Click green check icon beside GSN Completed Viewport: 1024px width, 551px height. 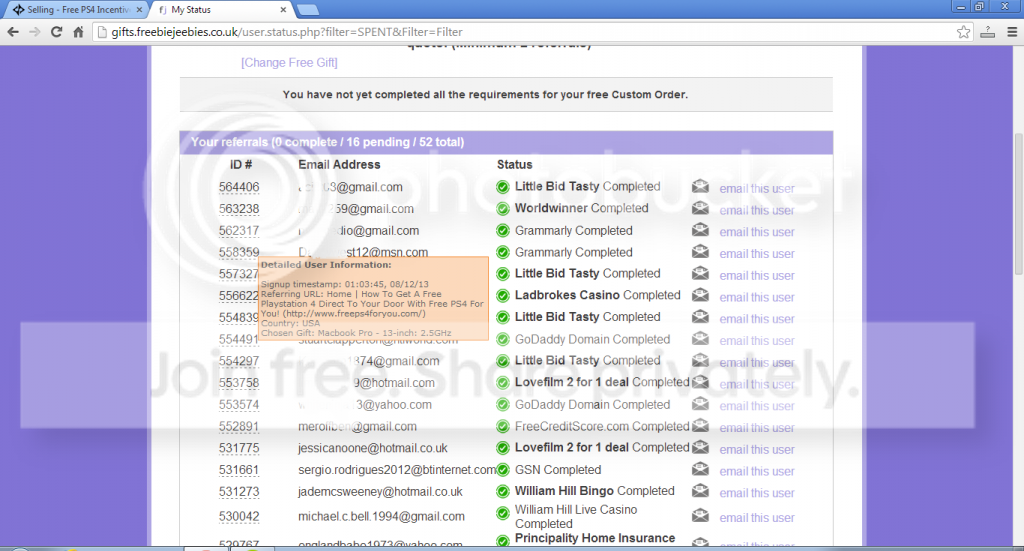click(x=503, y=470)
